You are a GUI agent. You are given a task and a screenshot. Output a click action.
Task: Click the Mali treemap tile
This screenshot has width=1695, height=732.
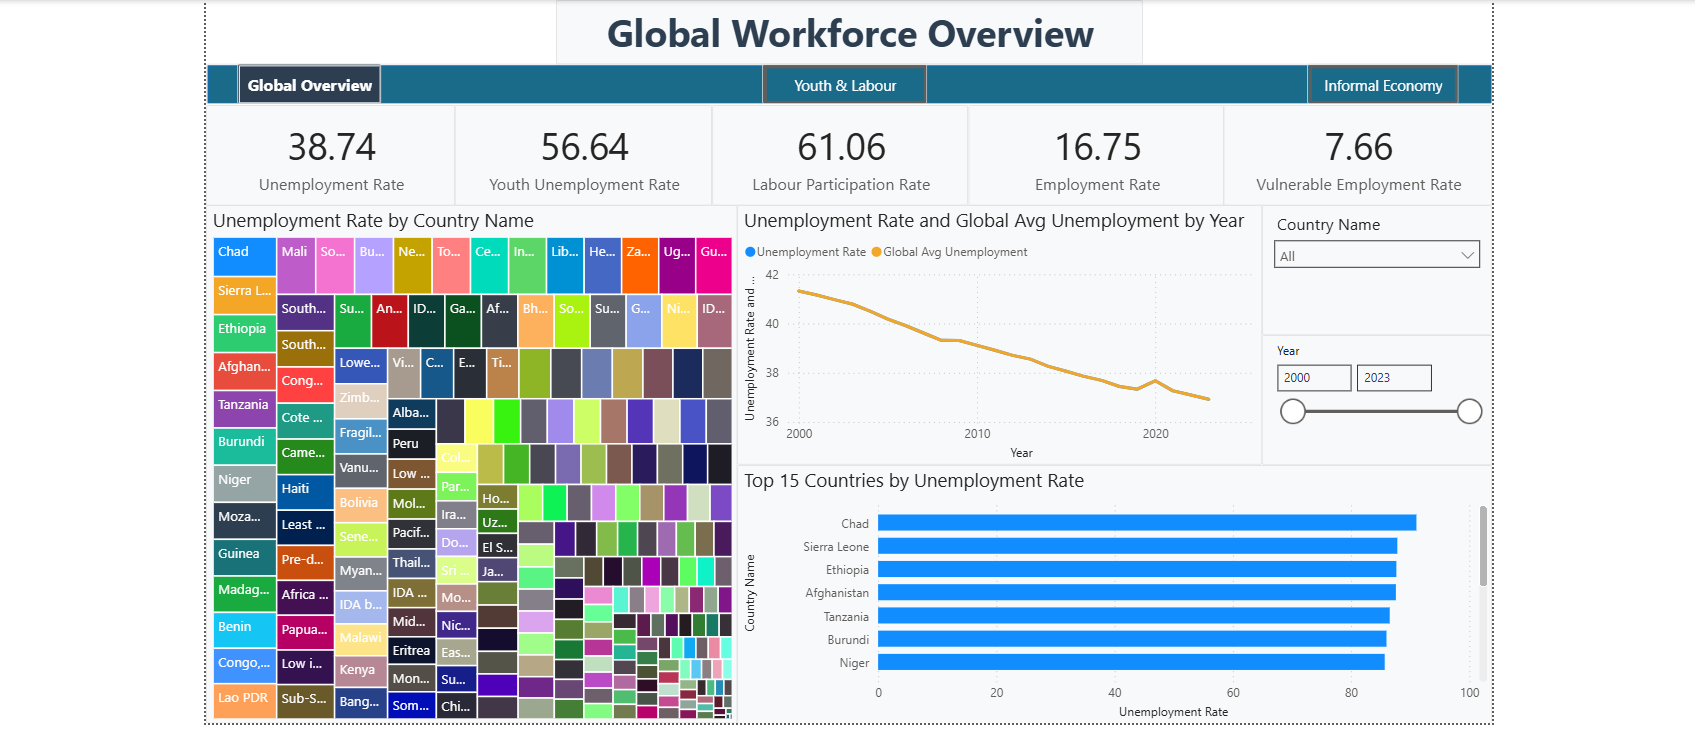[296, 265]
